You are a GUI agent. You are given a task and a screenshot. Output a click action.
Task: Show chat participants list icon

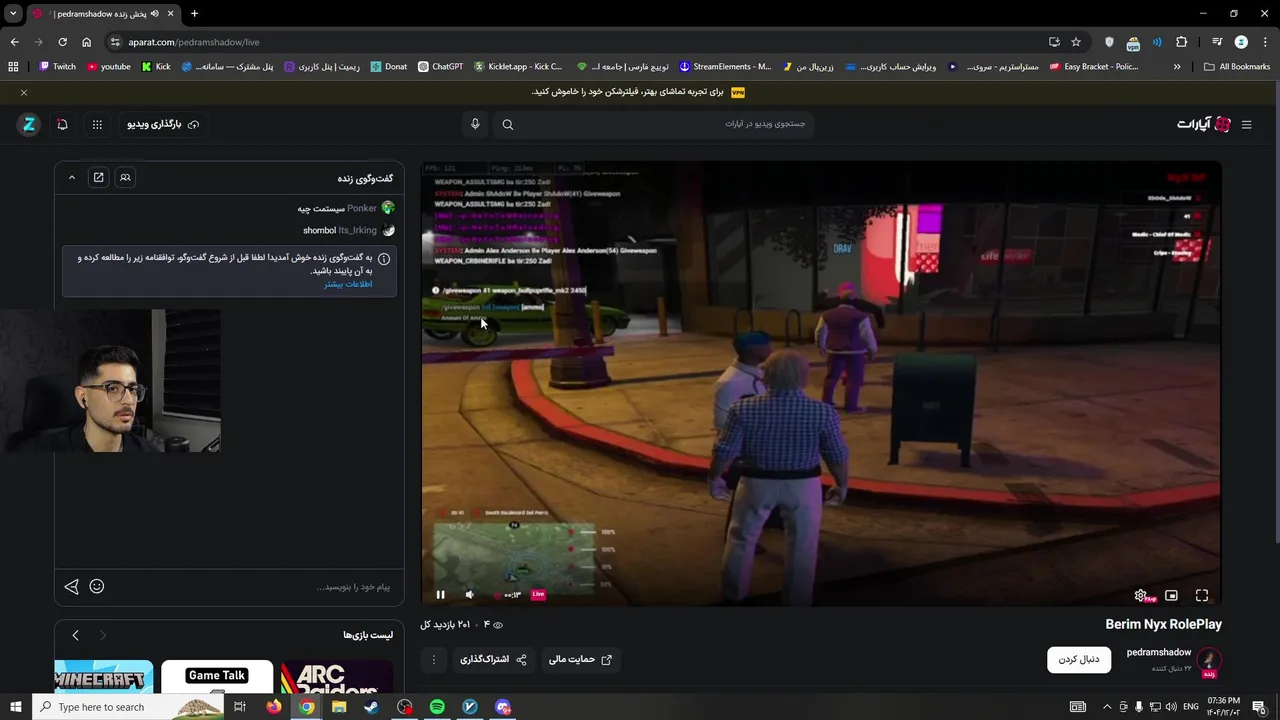coord(125,177)
